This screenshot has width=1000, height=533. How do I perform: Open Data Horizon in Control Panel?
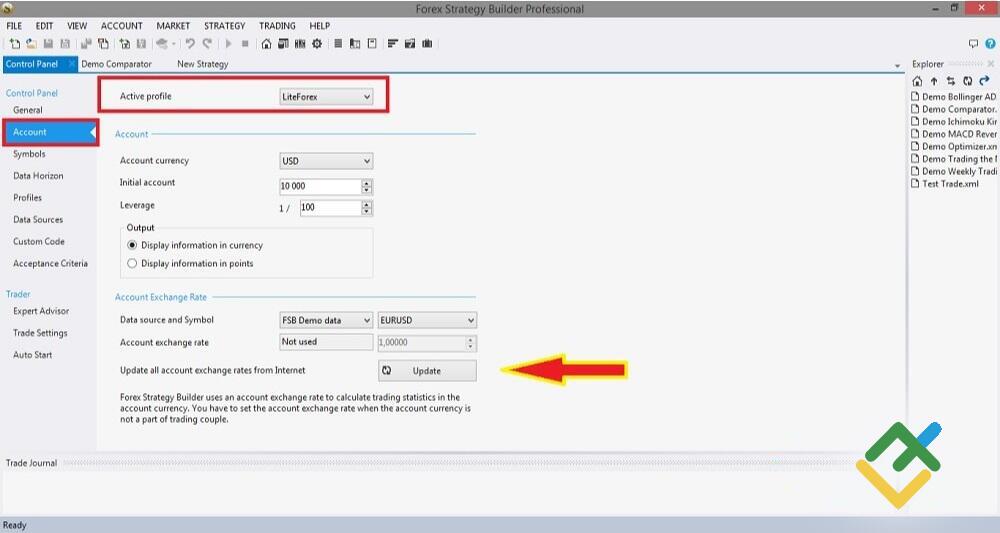pos(38,176)
